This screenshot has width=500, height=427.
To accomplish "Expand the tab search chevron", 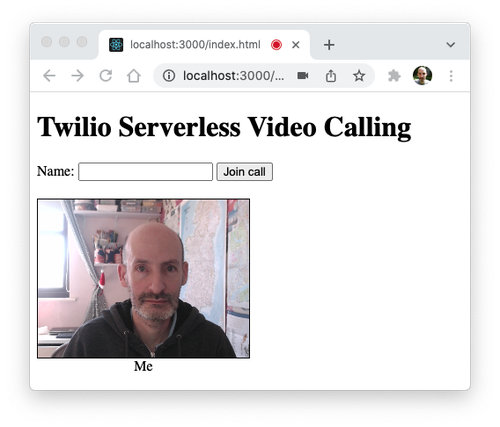I will pos(451,45).
